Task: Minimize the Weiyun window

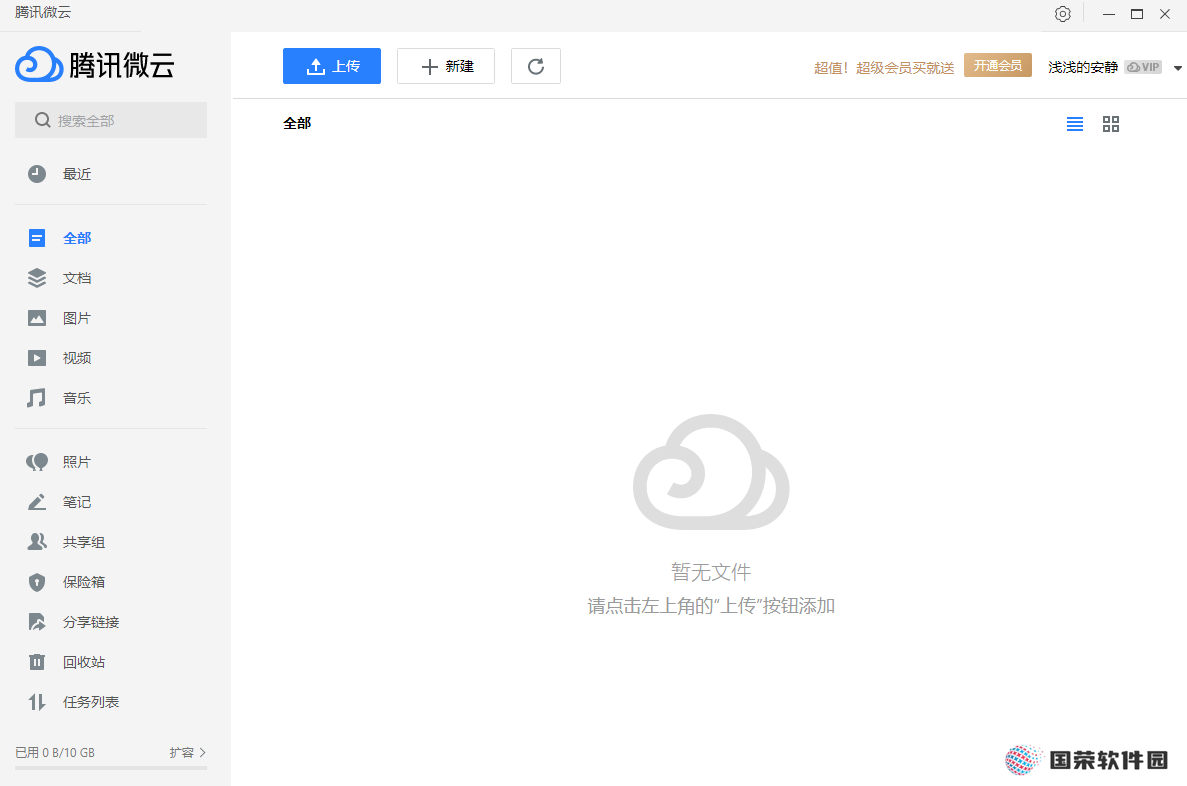Action: click(x=1109, y=14)
